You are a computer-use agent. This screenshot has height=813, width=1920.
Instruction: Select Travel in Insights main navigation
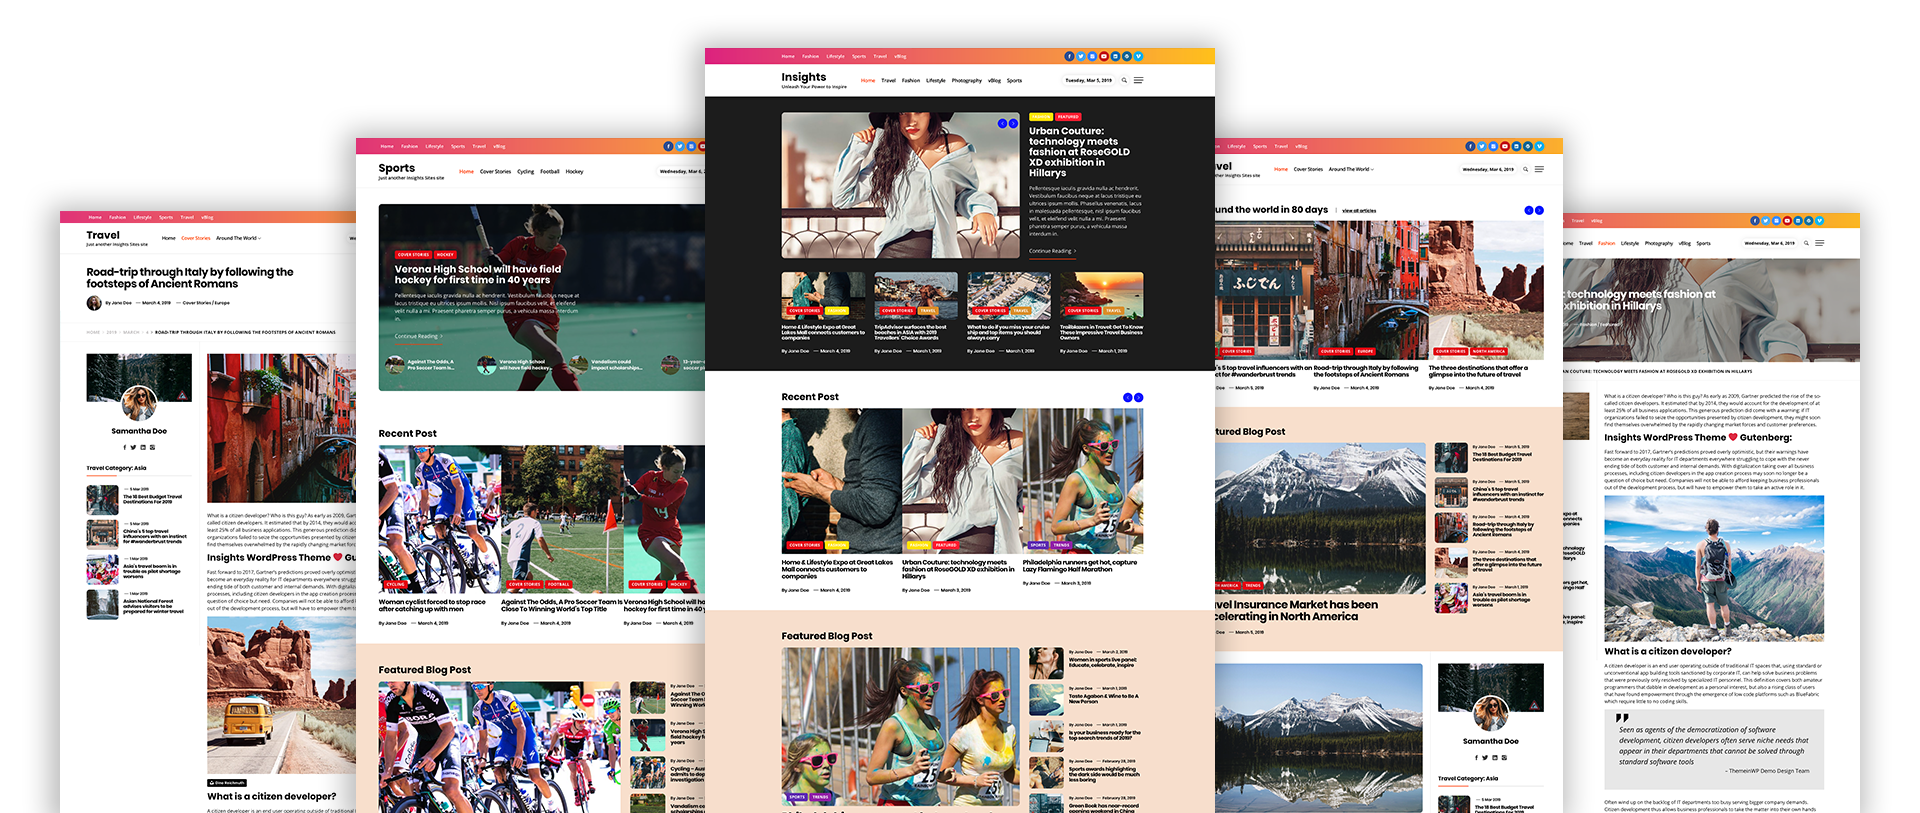pos(889,80)
